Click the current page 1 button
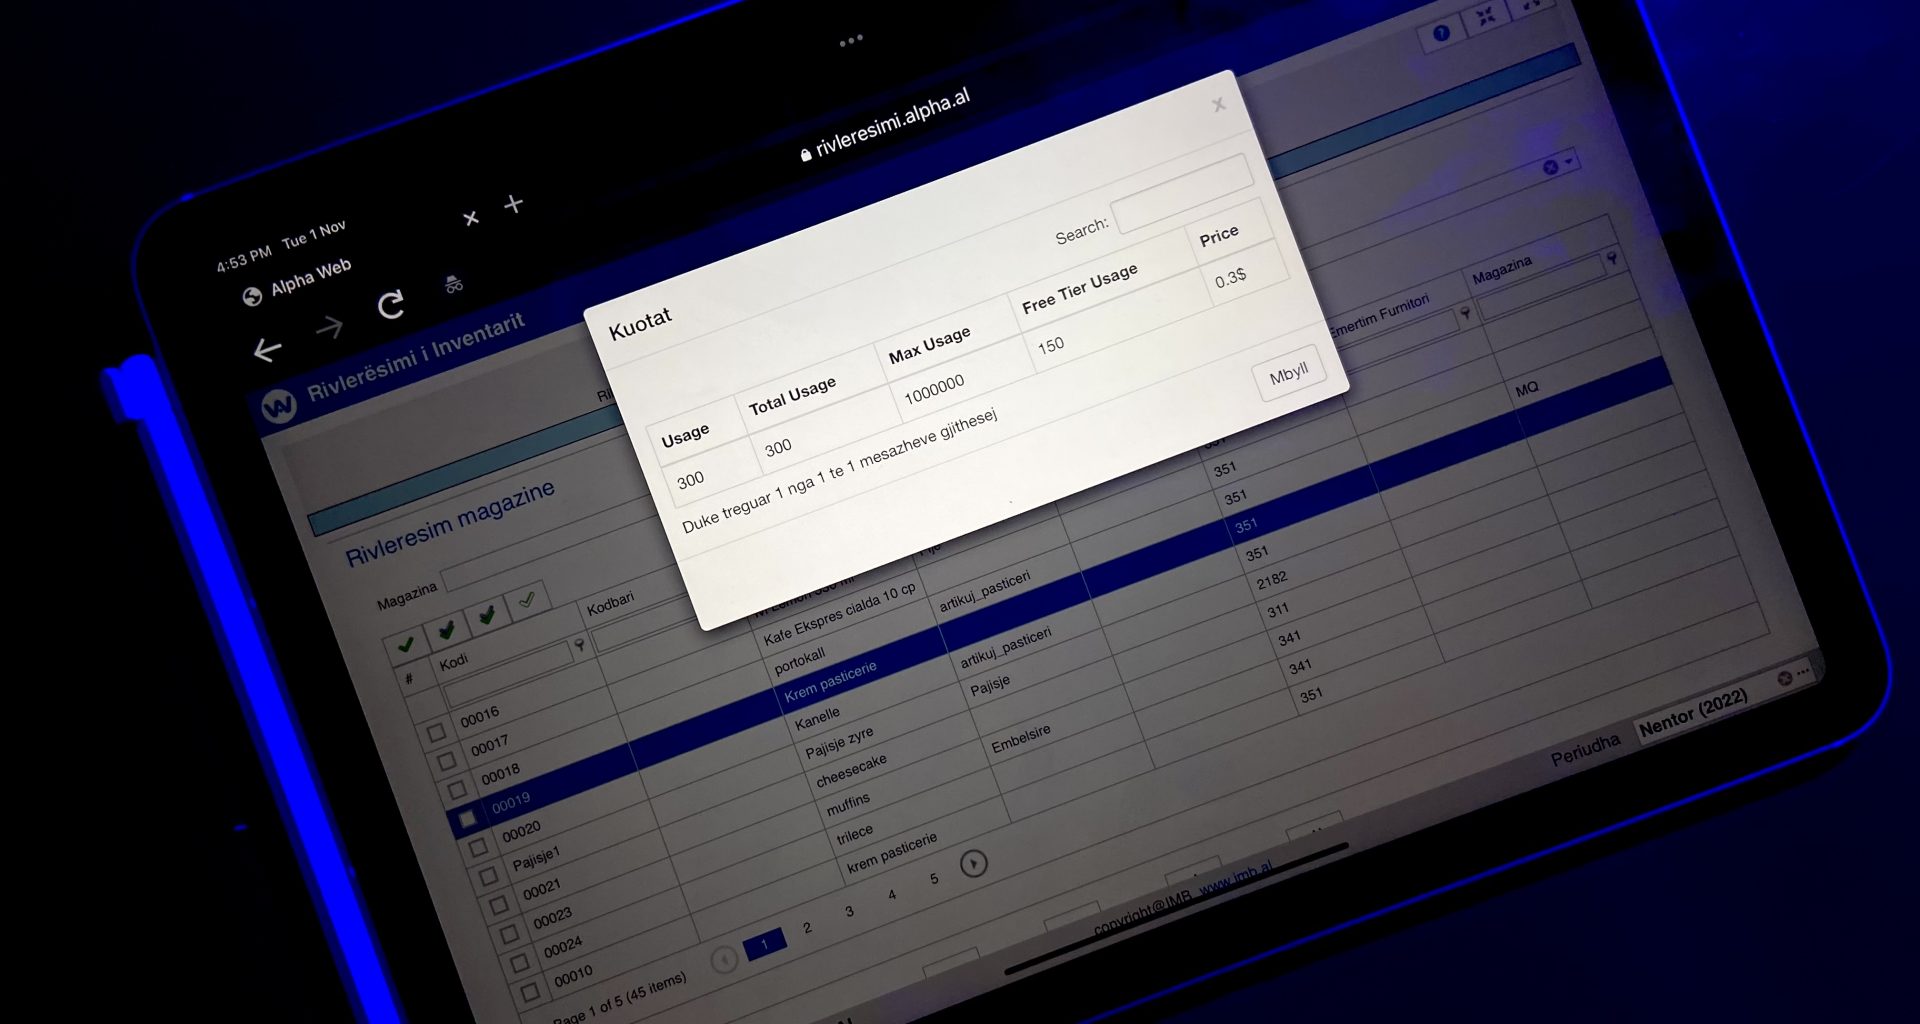1920x1024 pixels. 765,944
